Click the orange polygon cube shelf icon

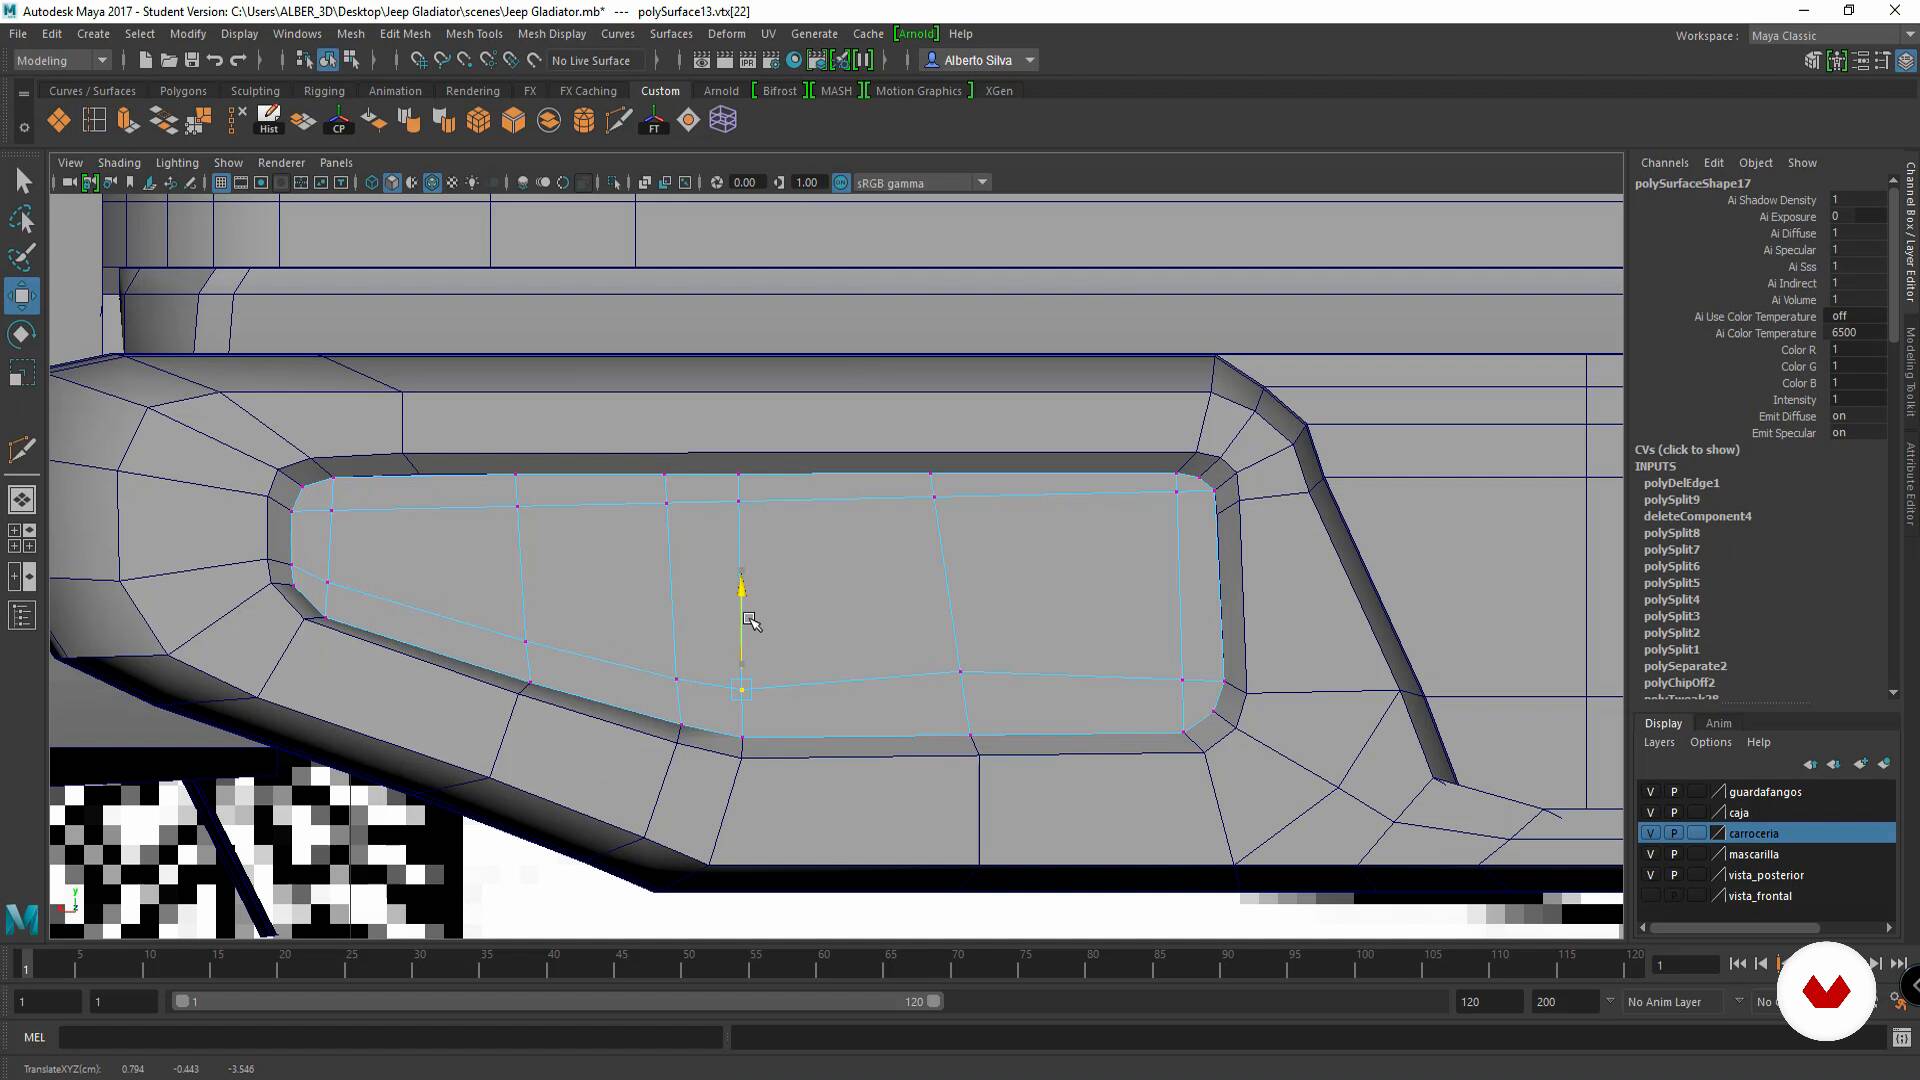[x=513, y=121]
